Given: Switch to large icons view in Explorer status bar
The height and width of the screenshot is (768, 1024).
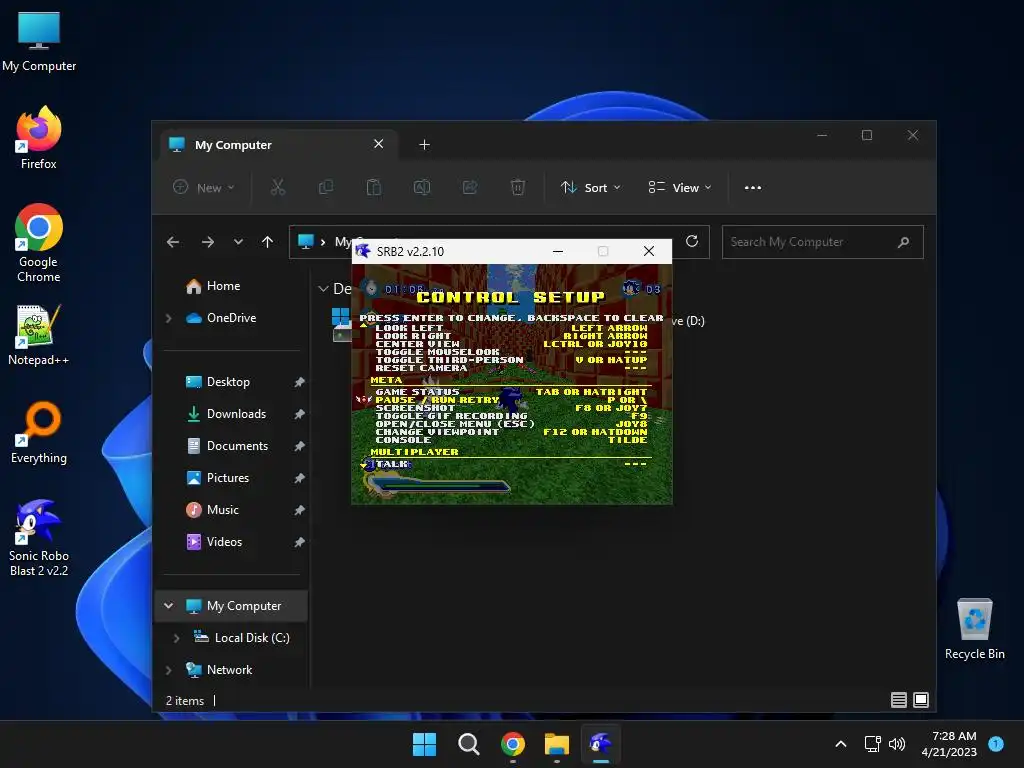Looking at the screenshot, I should point(921,700).
